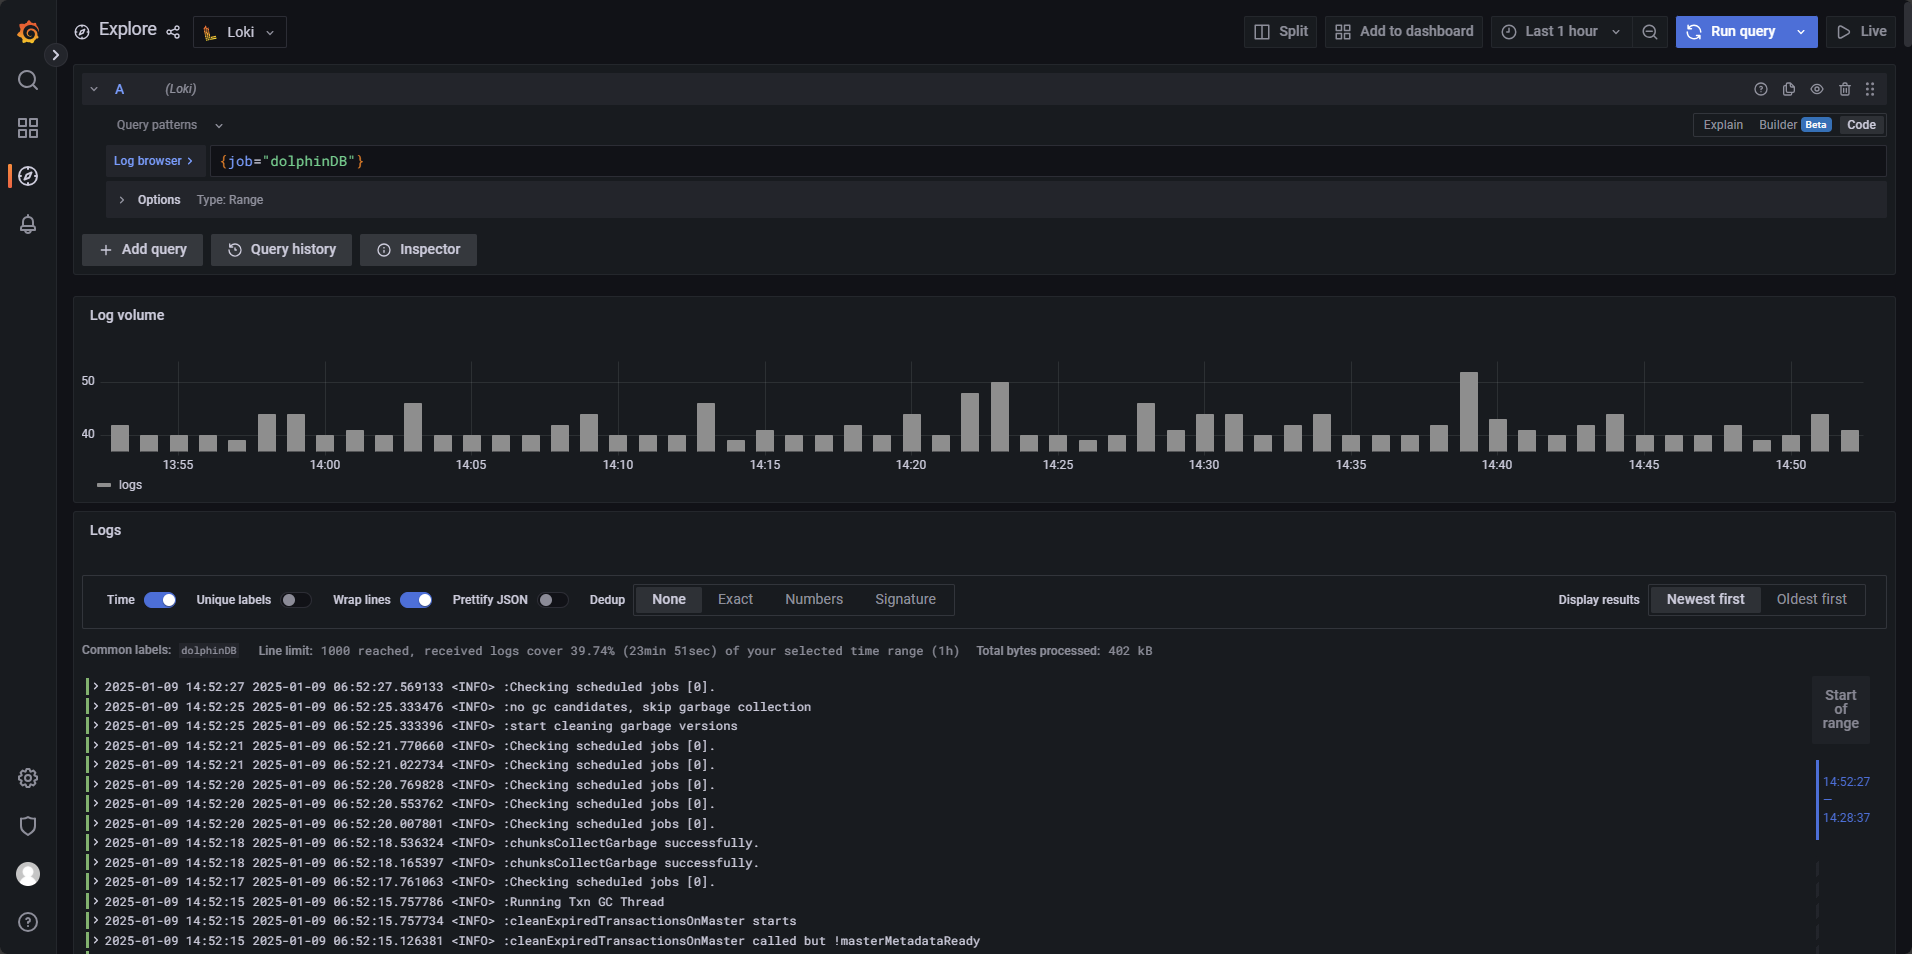Switch to the Builder query editor tab
The width and height of the screenshot is (1912, 954).
click(1778, 125)
